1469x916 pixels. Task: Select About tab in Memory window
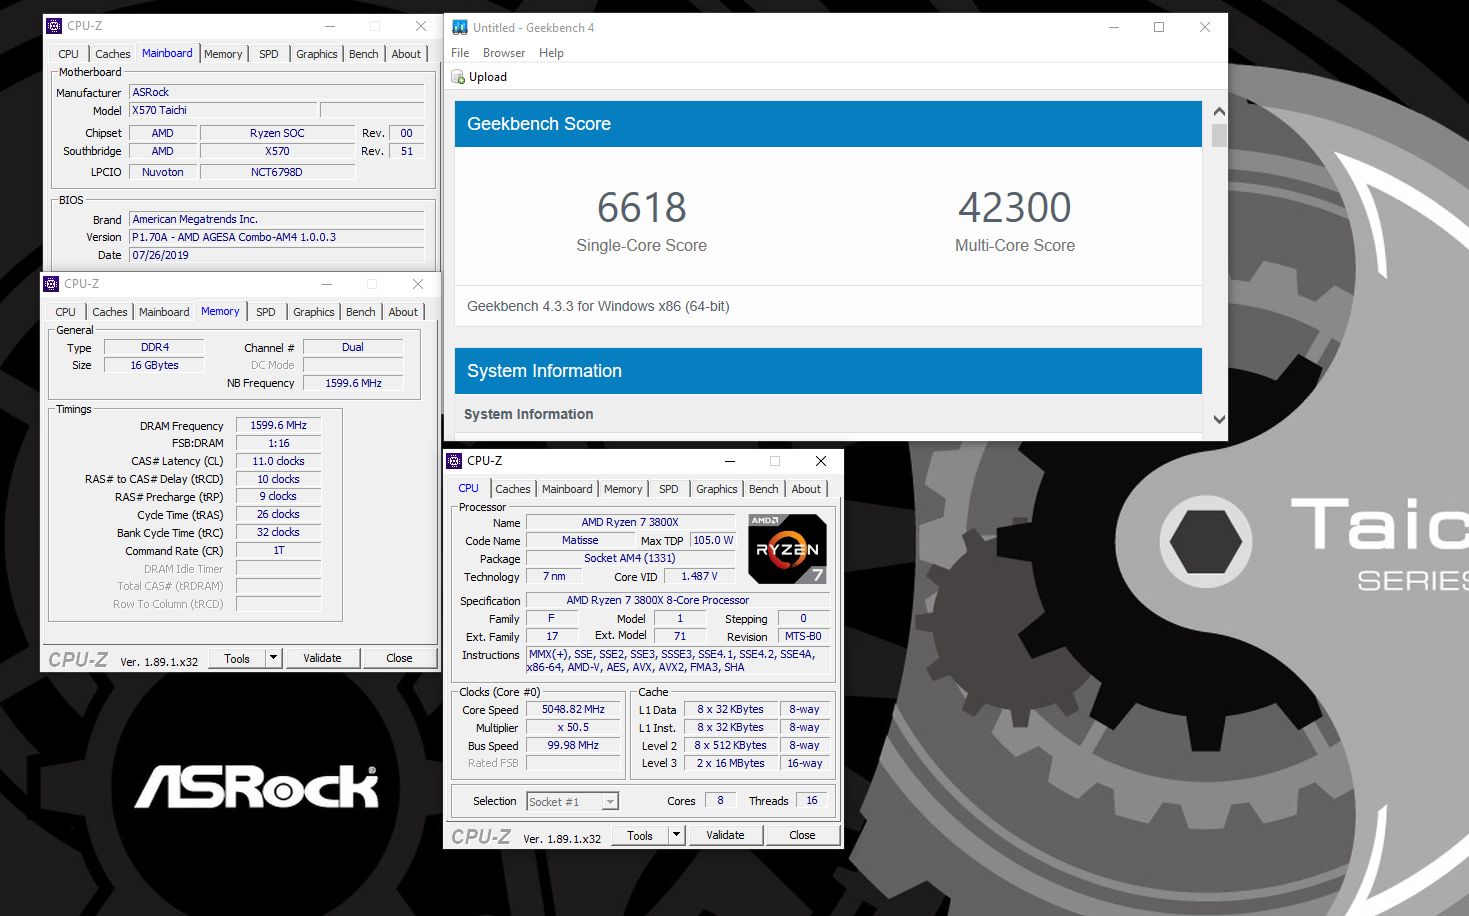click(403, 312)
